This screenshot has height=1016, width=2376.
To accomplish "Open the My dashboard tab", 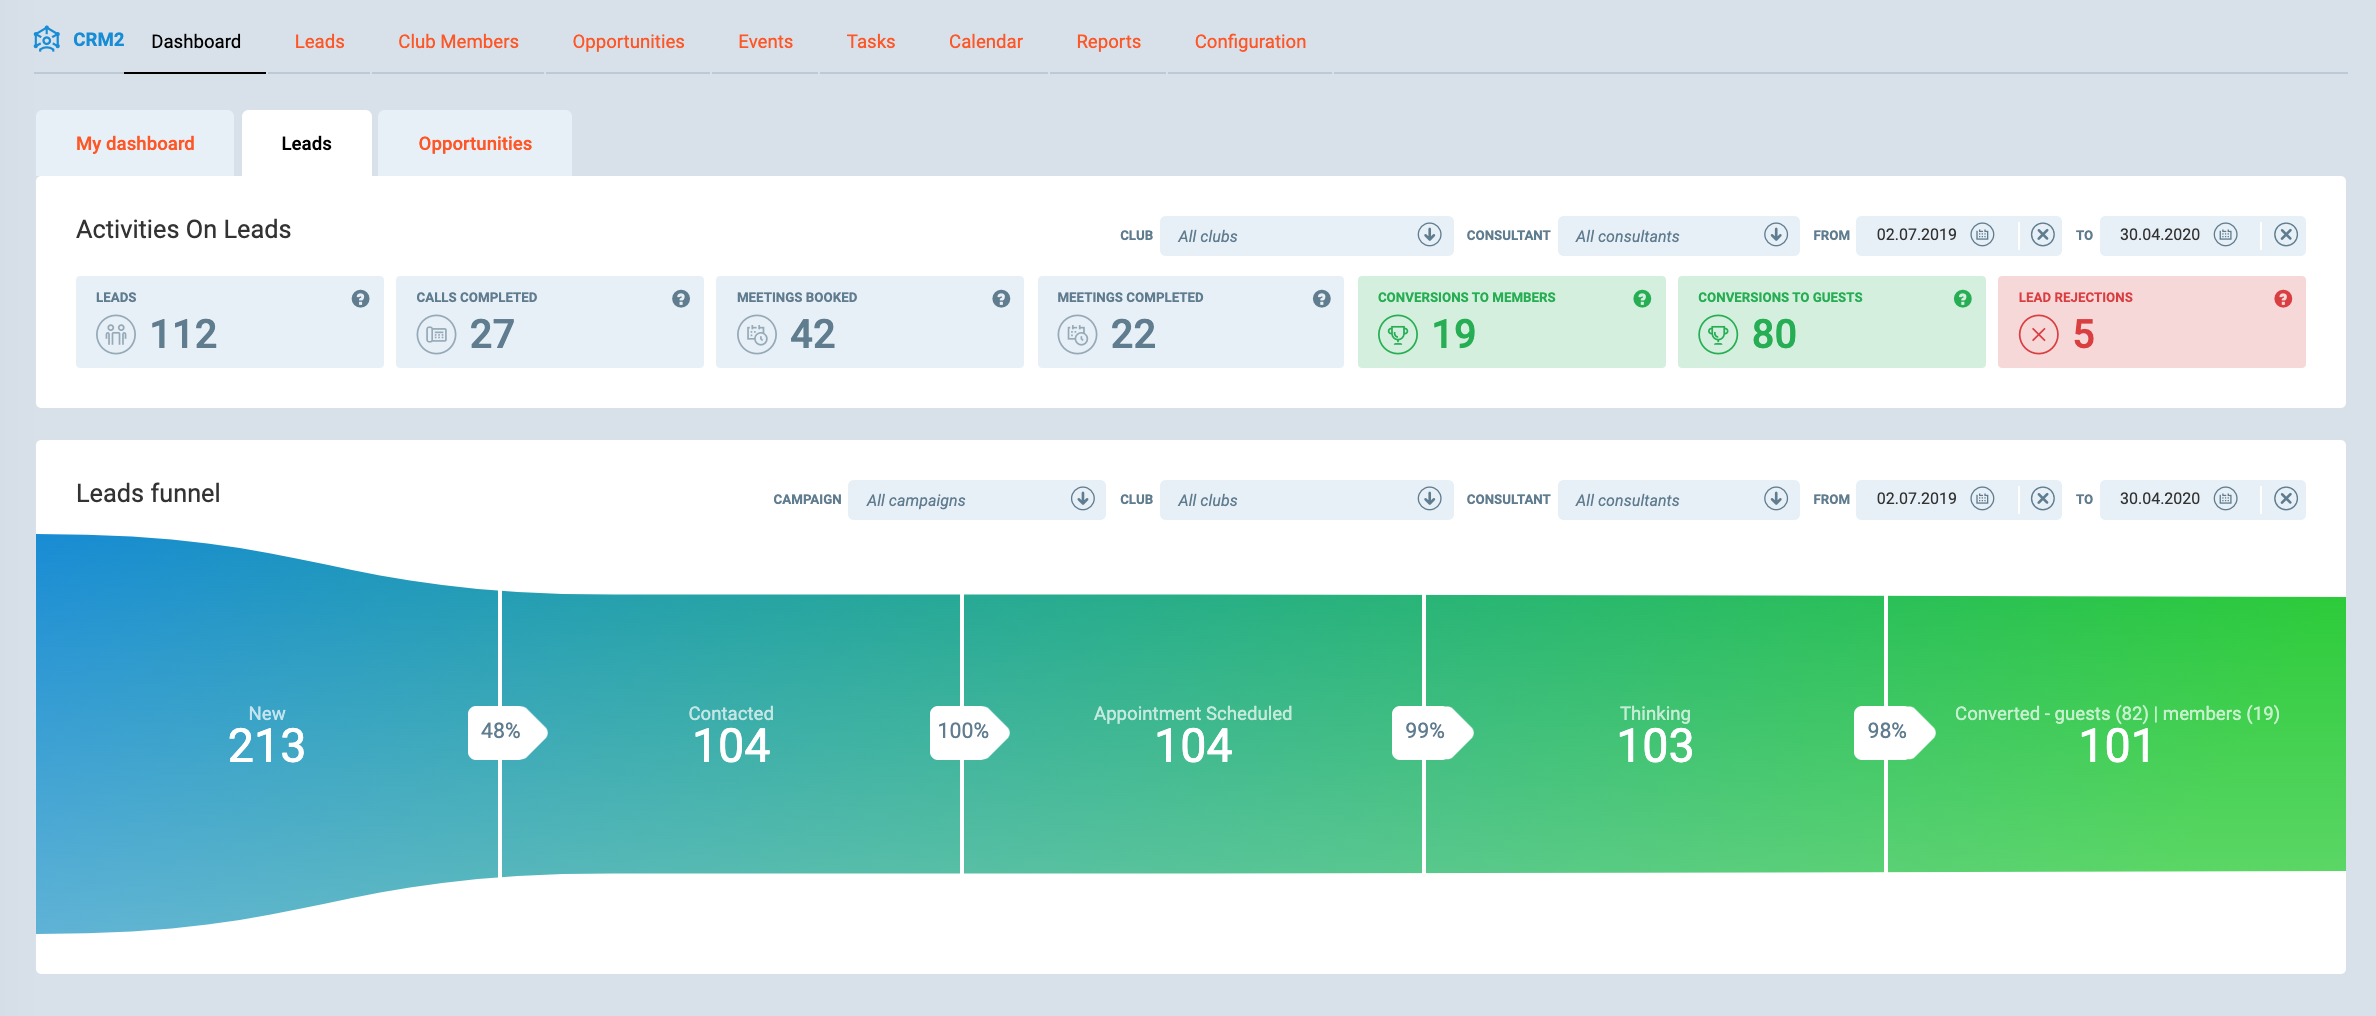I will click(x=135, y=144).
